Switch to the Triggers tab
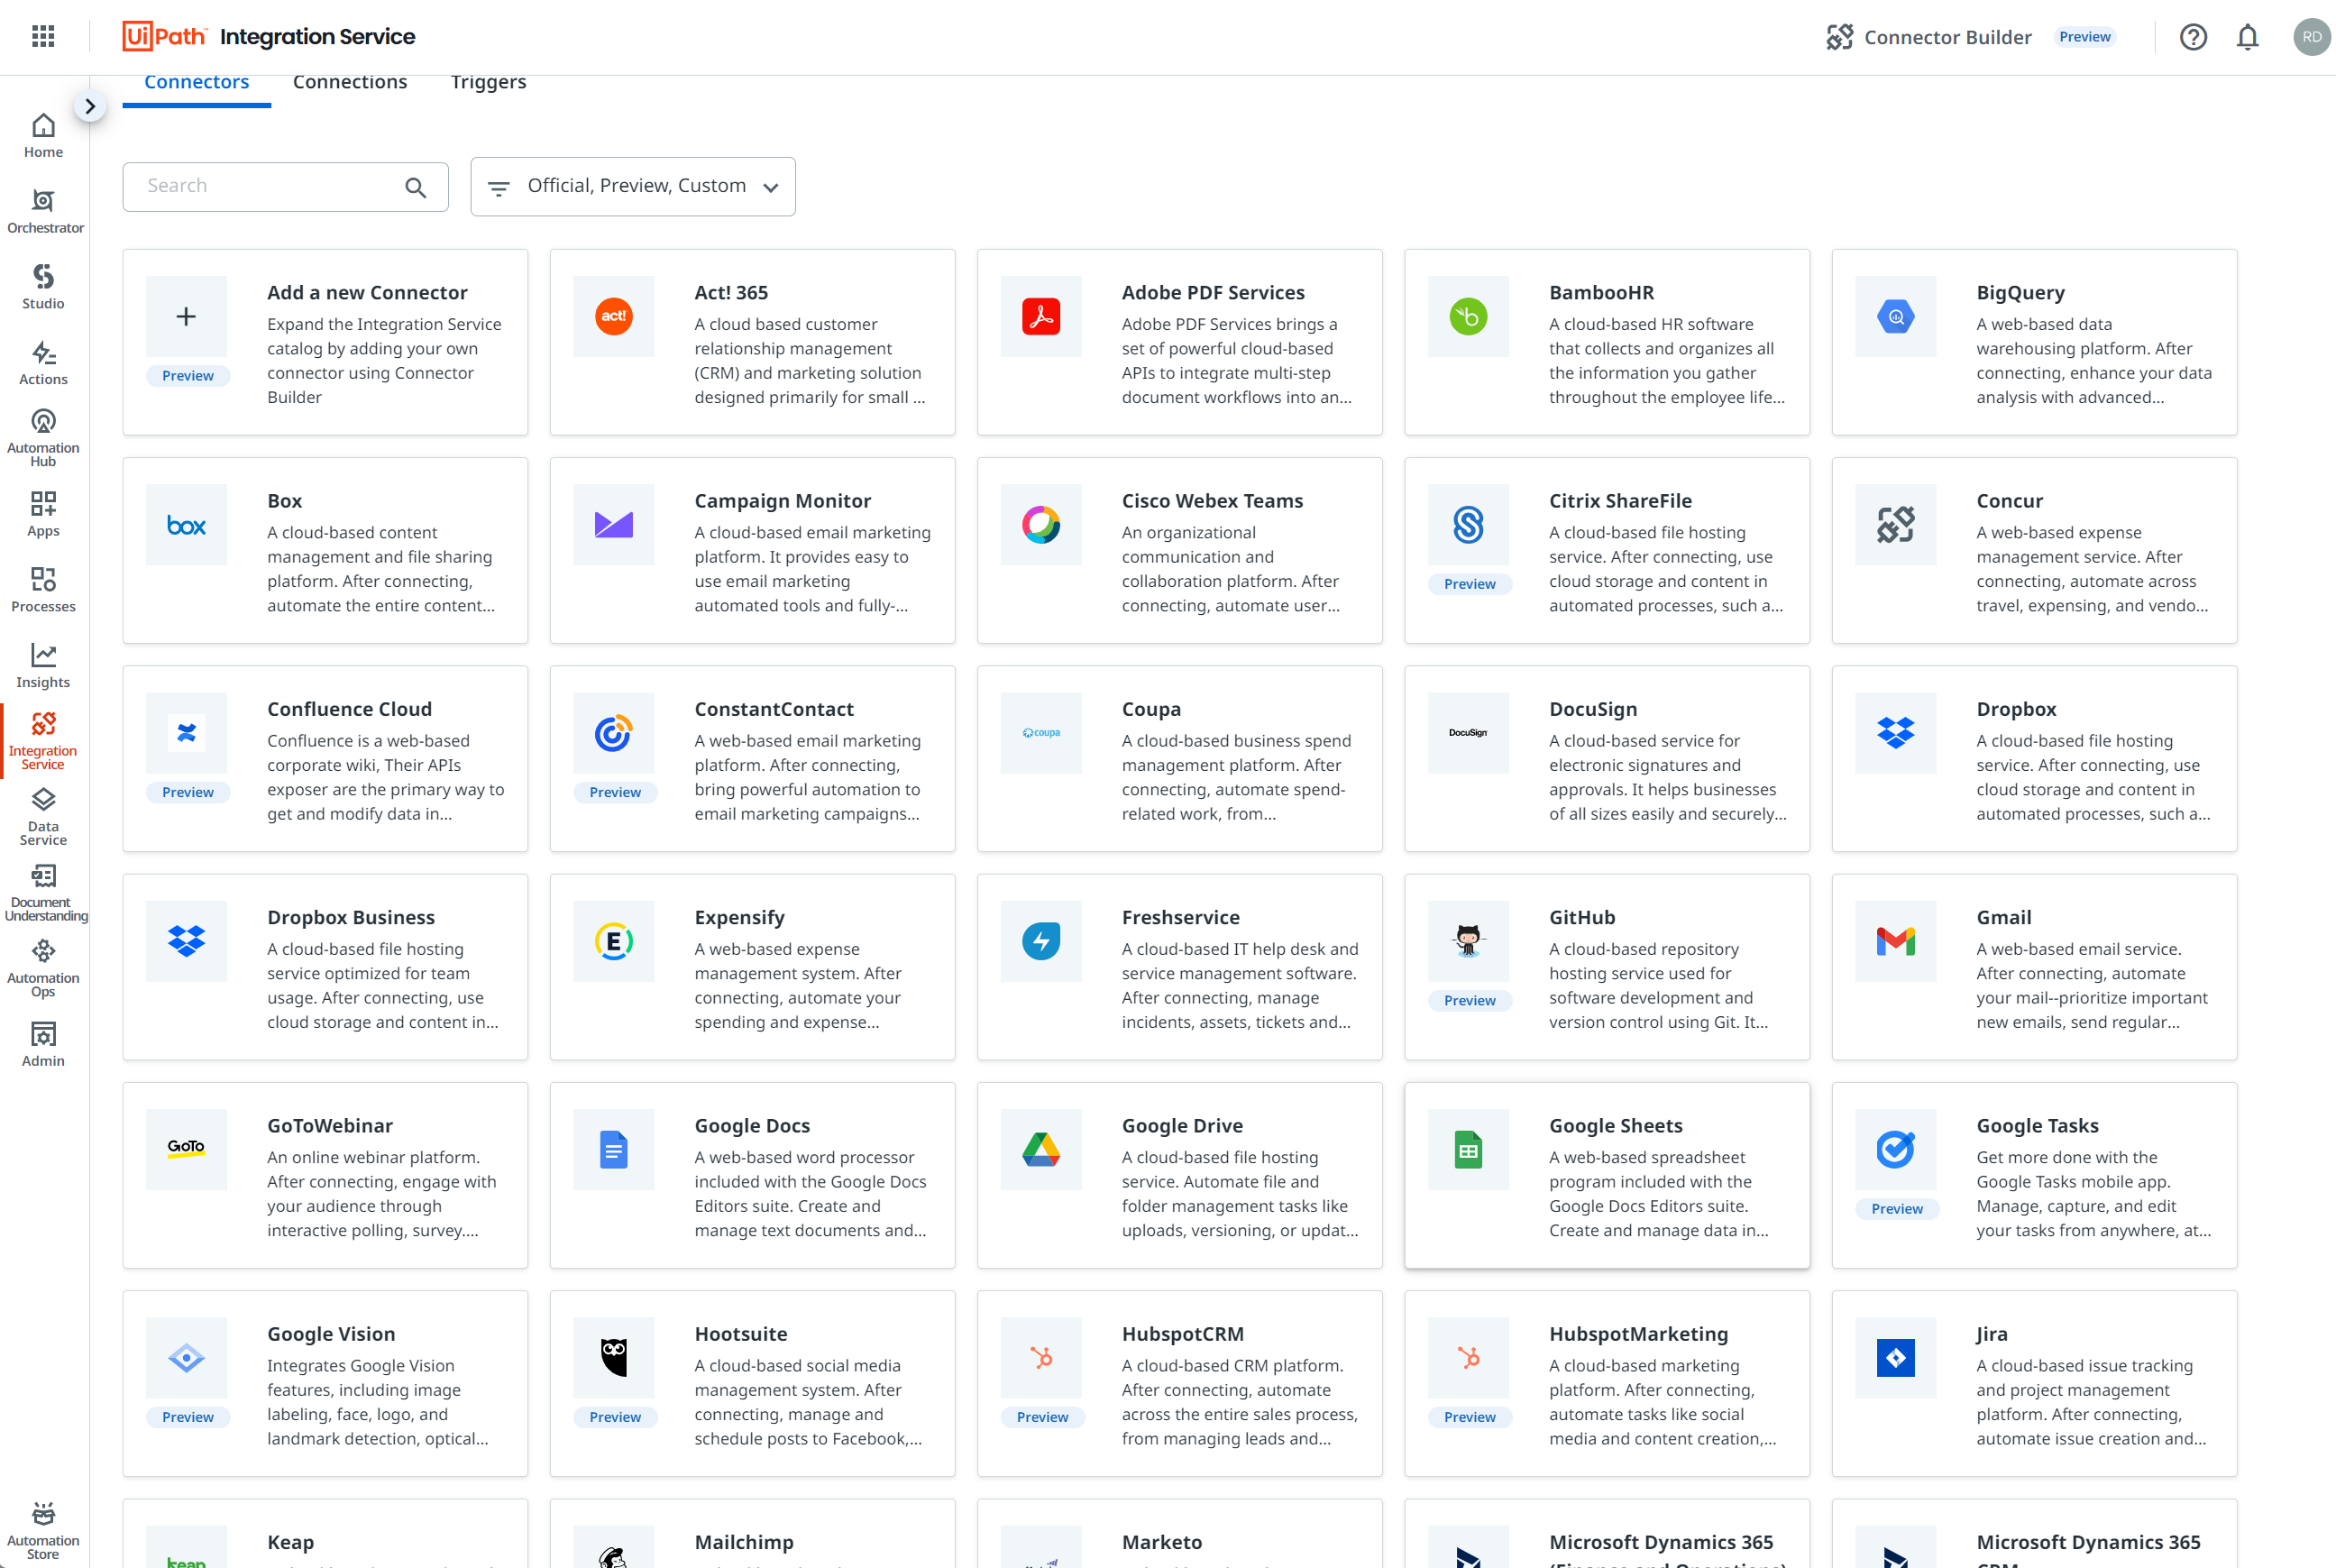This screenshot has width=2336, height=1568. pos(488,83)
